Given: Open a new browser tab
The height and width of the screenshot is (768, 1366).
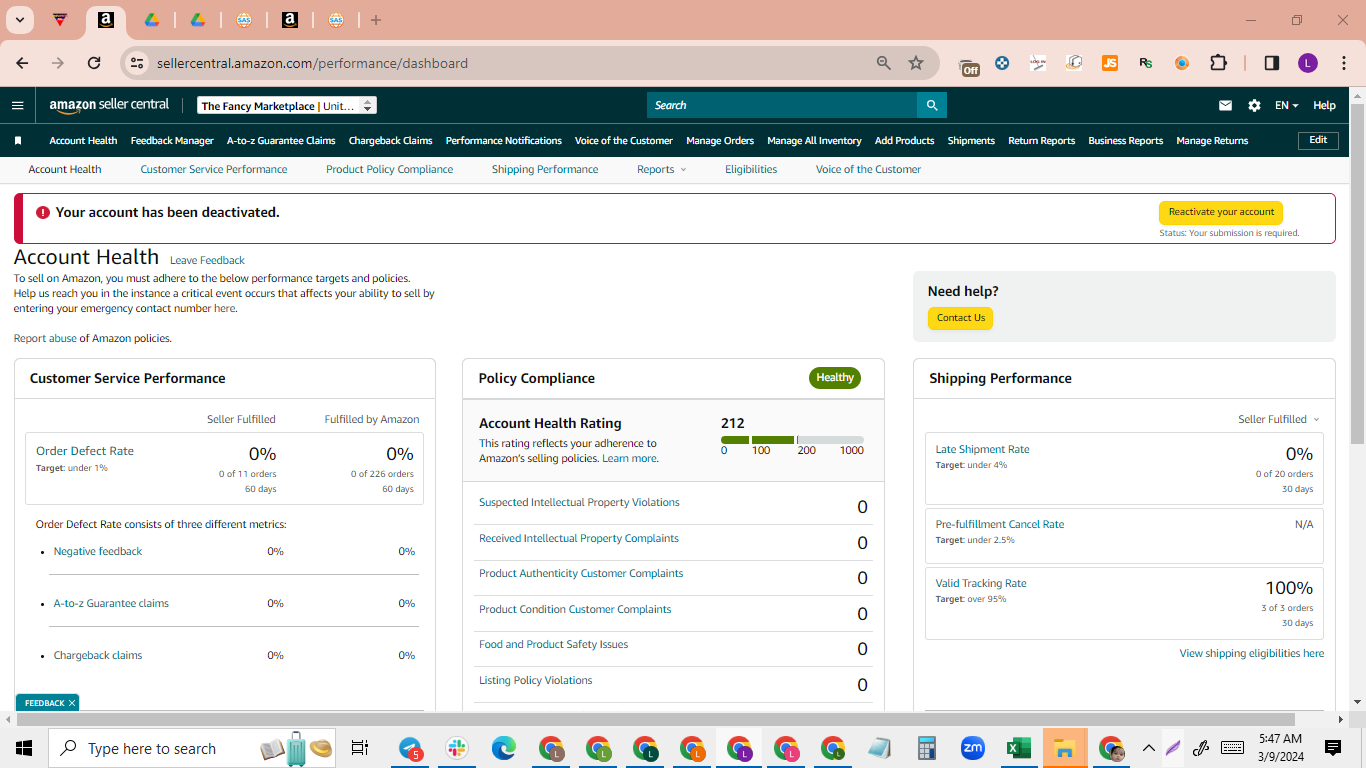Looking at the screenshot, I should tap(375, 20).
